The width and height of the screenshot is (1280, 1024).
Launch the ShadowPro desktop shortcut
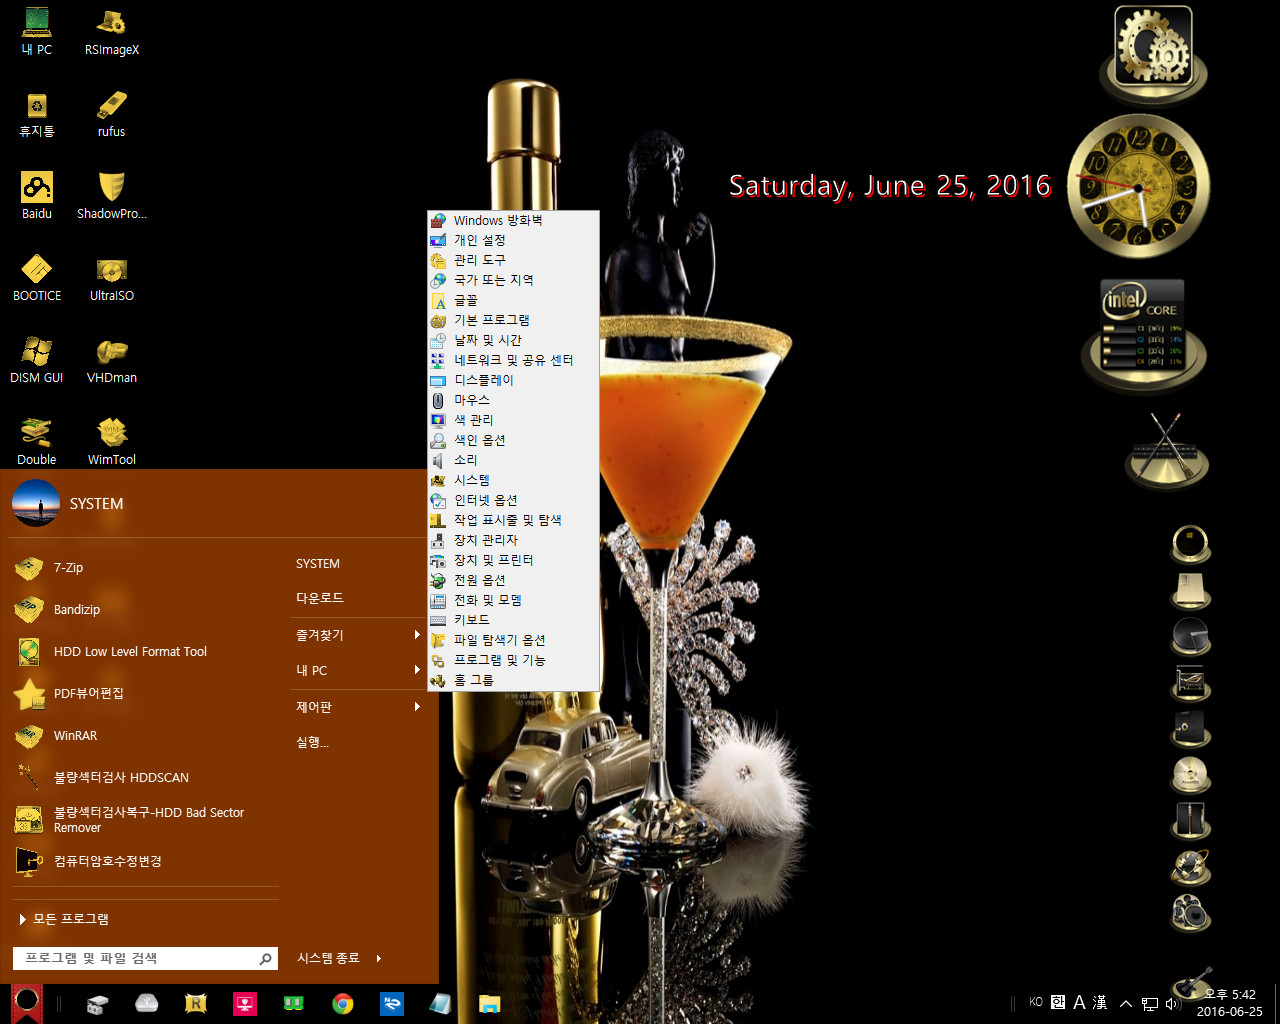[111, 195]
